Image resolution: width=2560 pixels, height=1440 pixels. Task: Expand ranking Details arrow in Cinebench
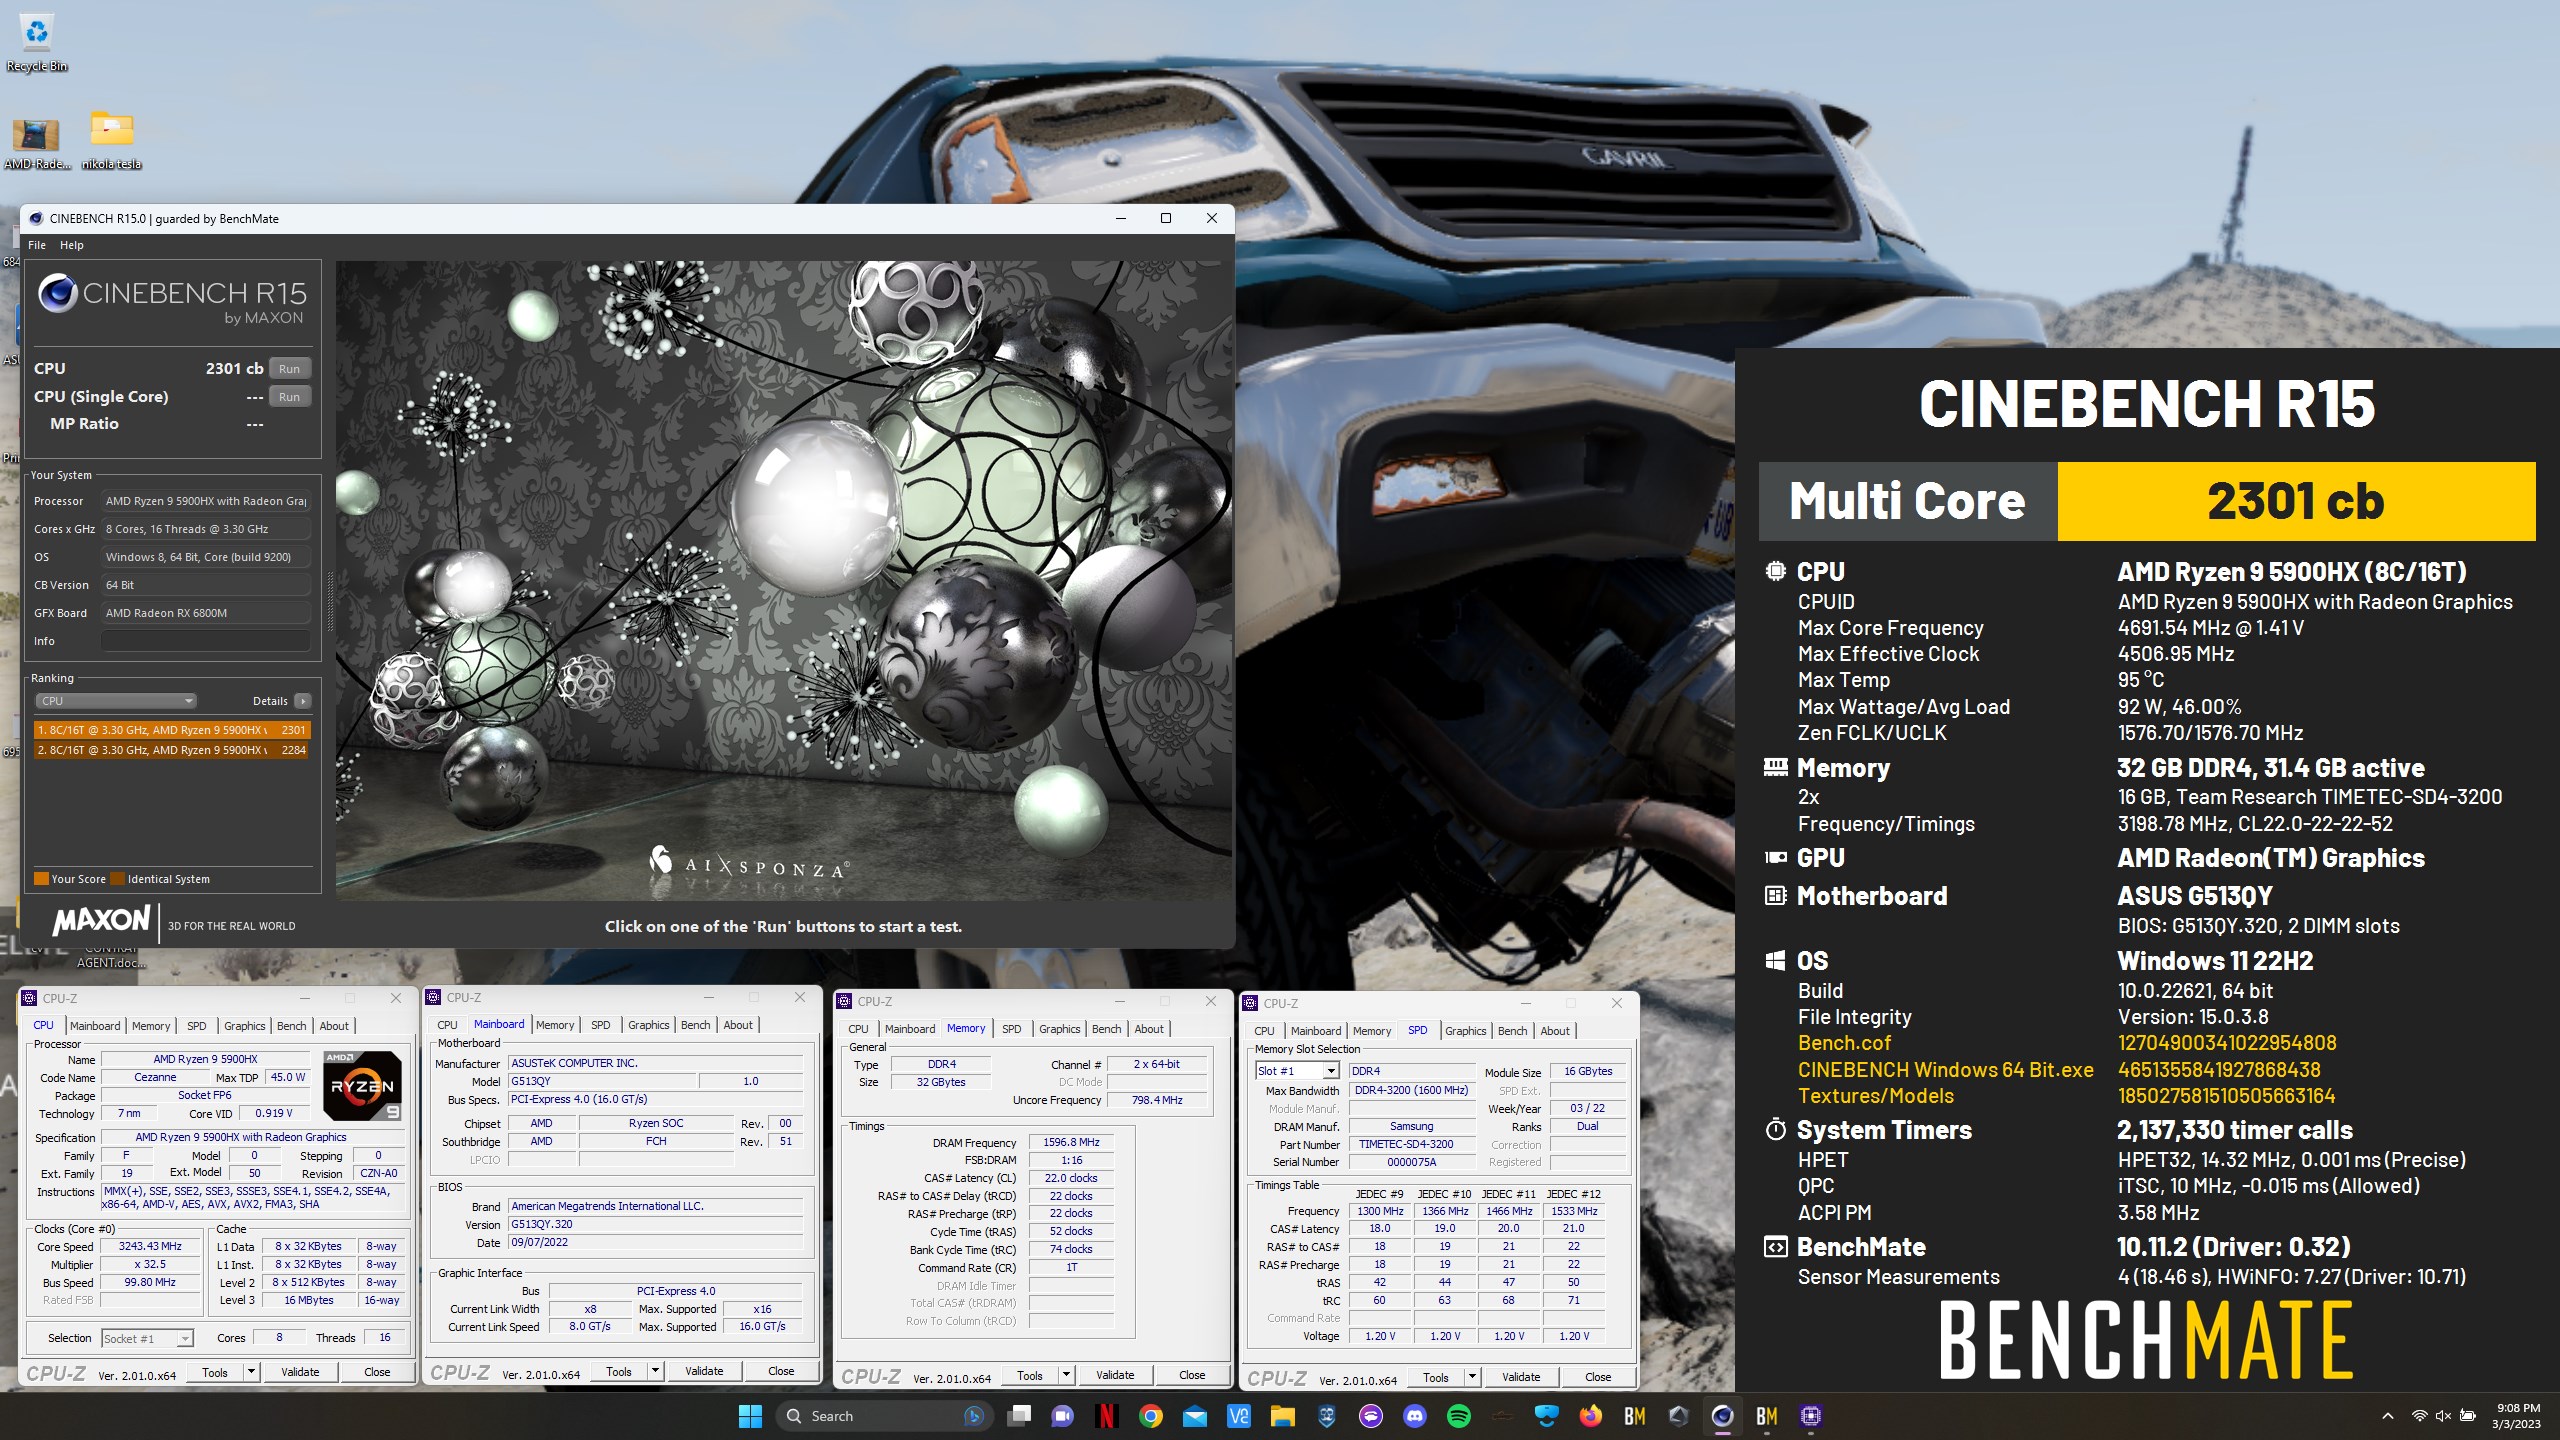[x=303, y=701]
